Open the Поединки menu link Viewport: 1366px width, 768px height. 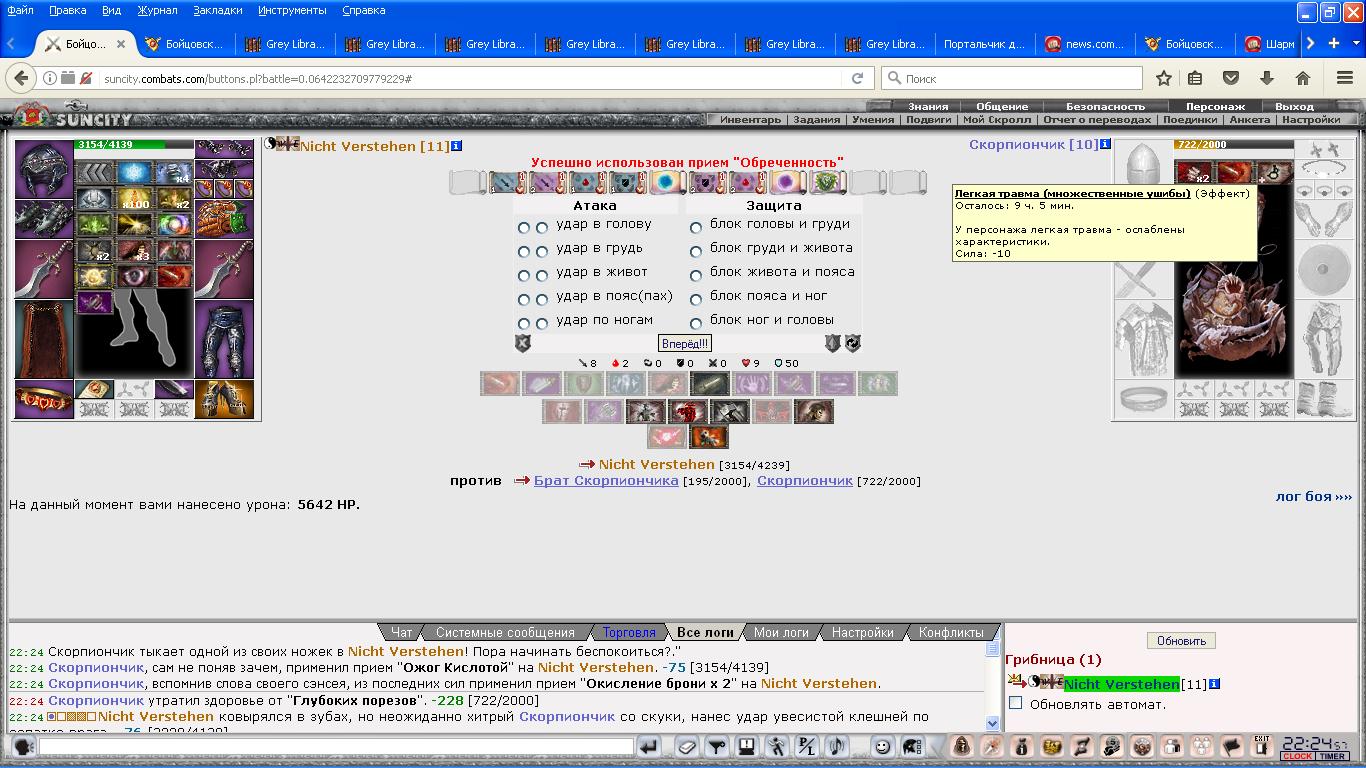click(1189, 119)
